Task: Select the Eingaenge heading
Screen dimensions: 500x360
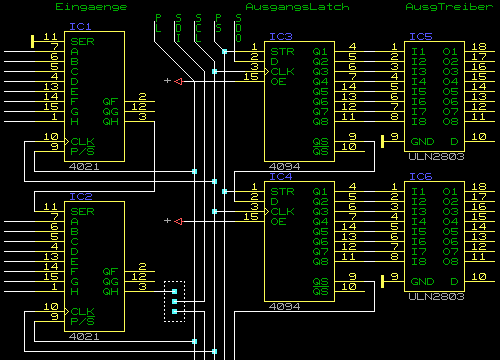Action: click(91, 7)
